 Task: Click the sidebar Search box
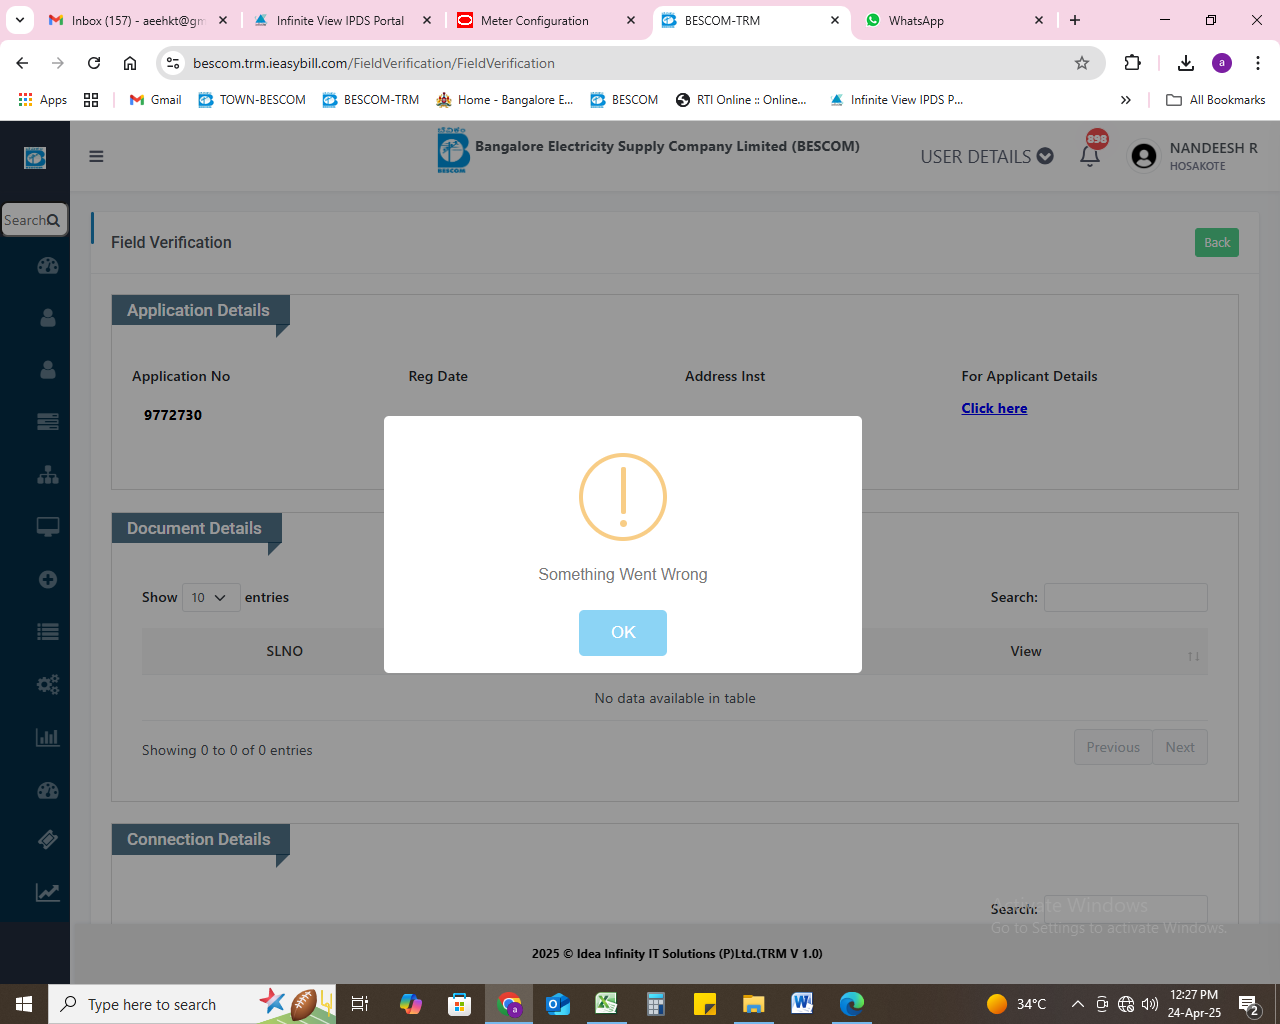coord(34,220)
